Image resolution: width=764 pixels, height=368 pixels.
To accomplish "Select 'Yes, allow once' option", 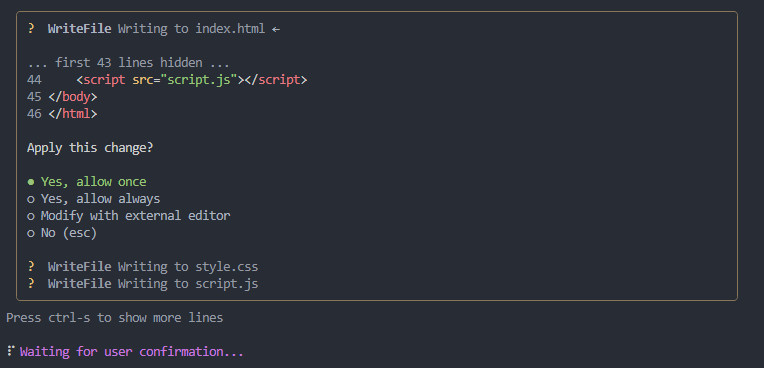I will tap(87, 182).
